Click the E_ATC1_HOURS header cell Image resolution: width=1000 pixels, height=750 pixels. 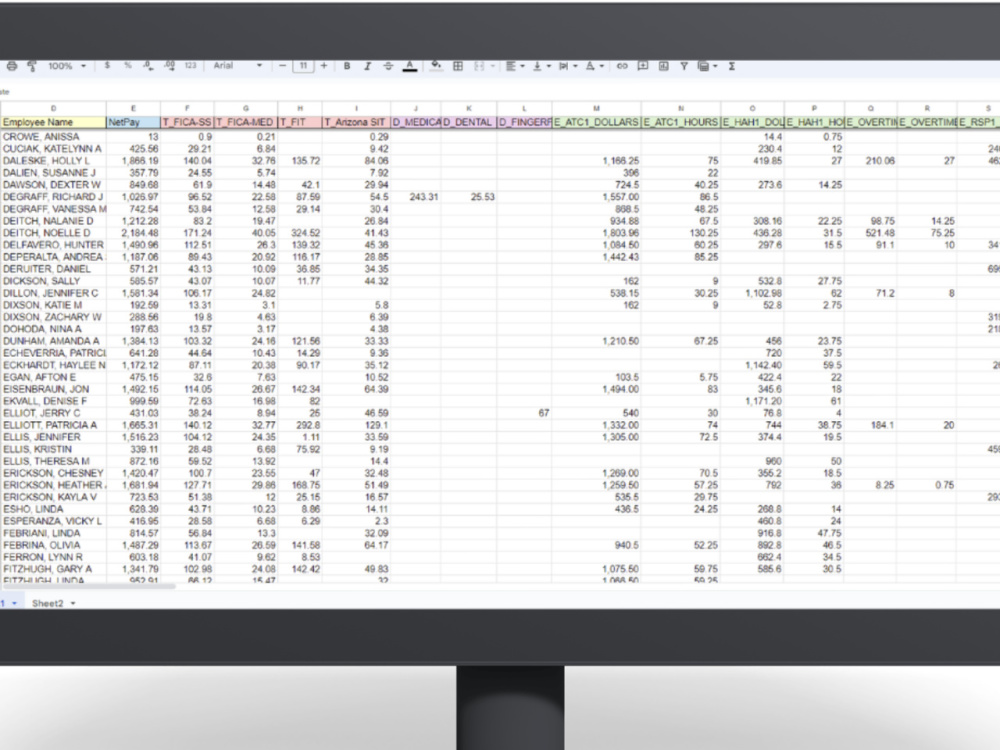click(x=681, y=122)
